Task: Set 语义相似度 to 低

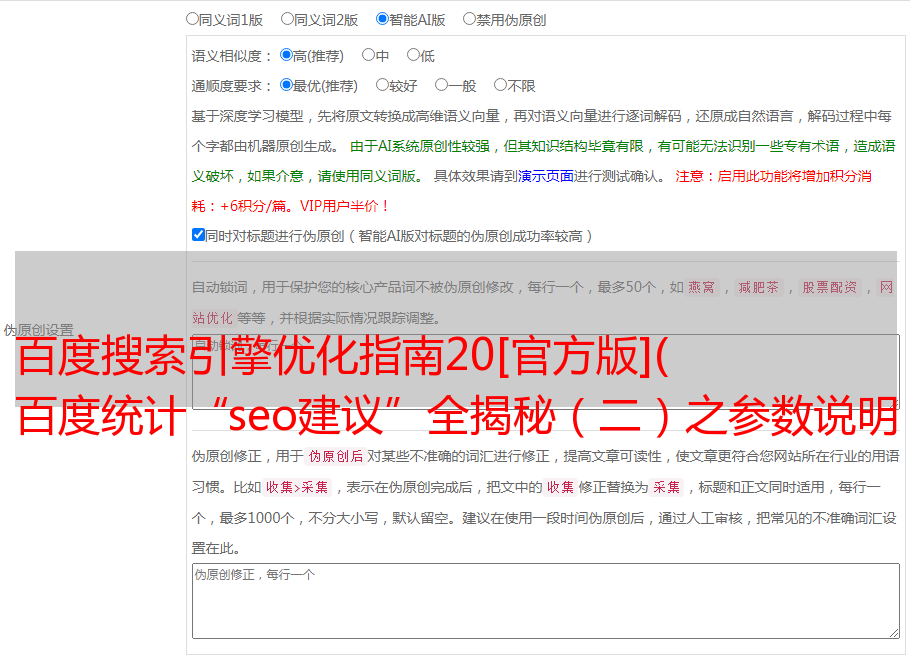Action: click(413, 55)
